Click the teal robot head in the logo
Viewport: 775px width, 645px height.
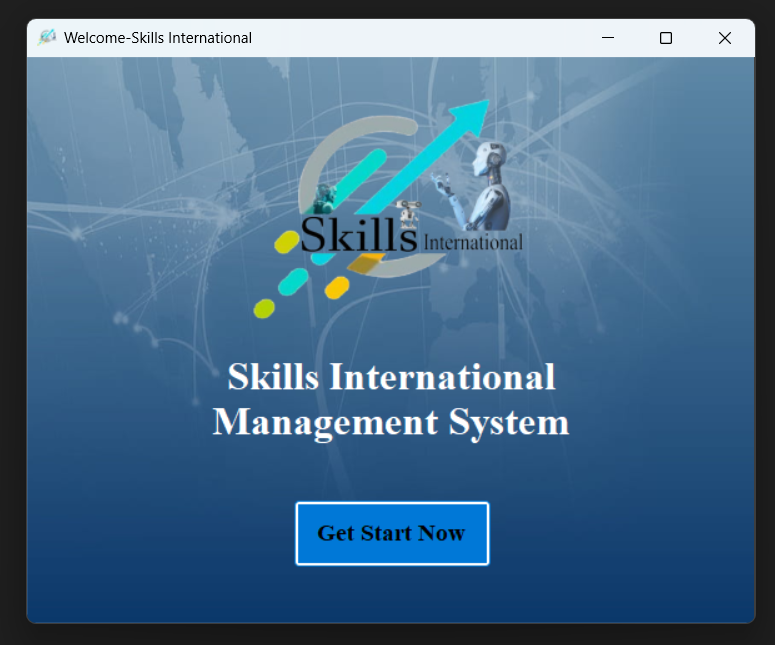[324, 195]
